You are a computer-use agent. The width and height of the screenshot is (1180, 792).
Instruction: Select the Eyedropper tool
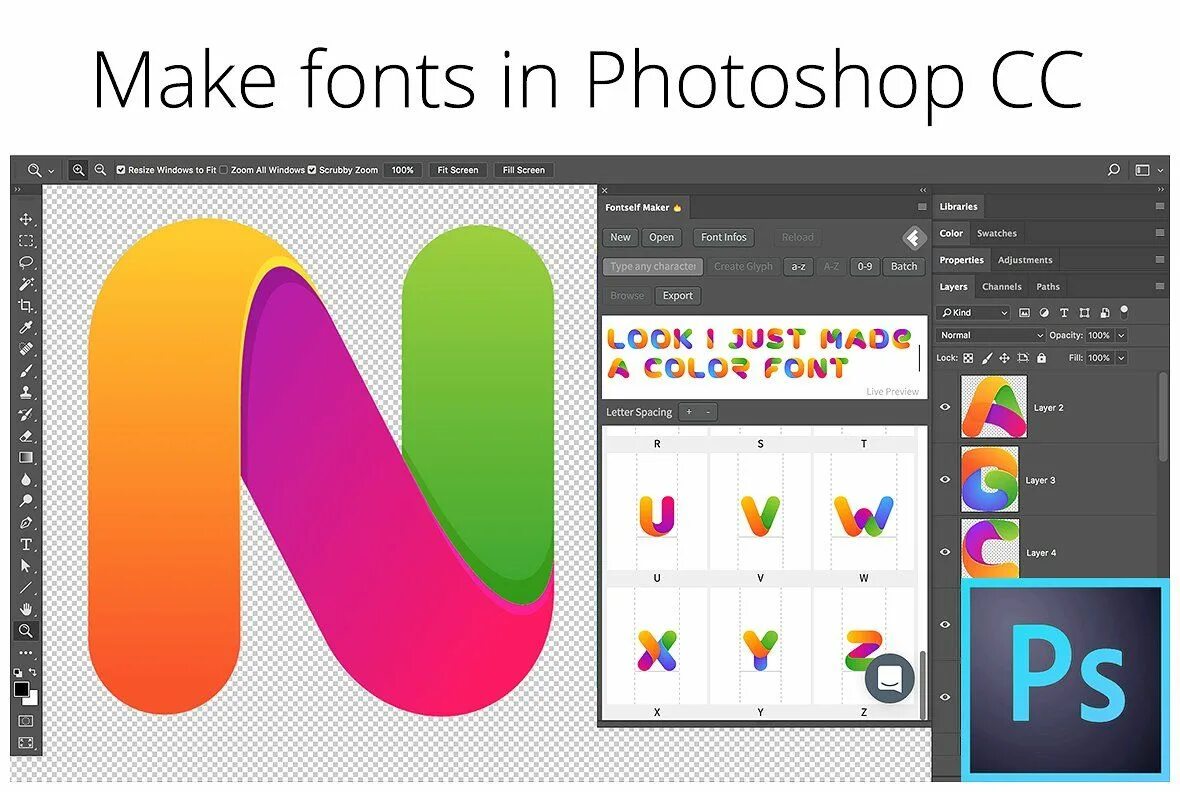point(26,327)
